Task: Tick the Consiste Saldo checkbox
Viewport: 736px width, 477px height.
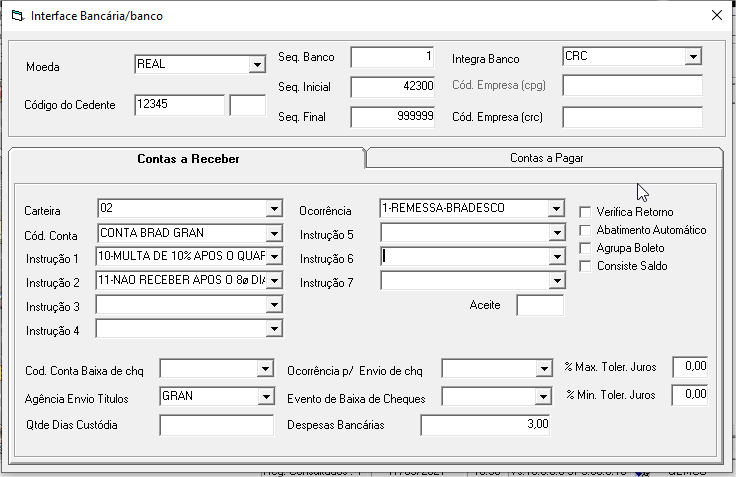Action: (x=585, y=266)
